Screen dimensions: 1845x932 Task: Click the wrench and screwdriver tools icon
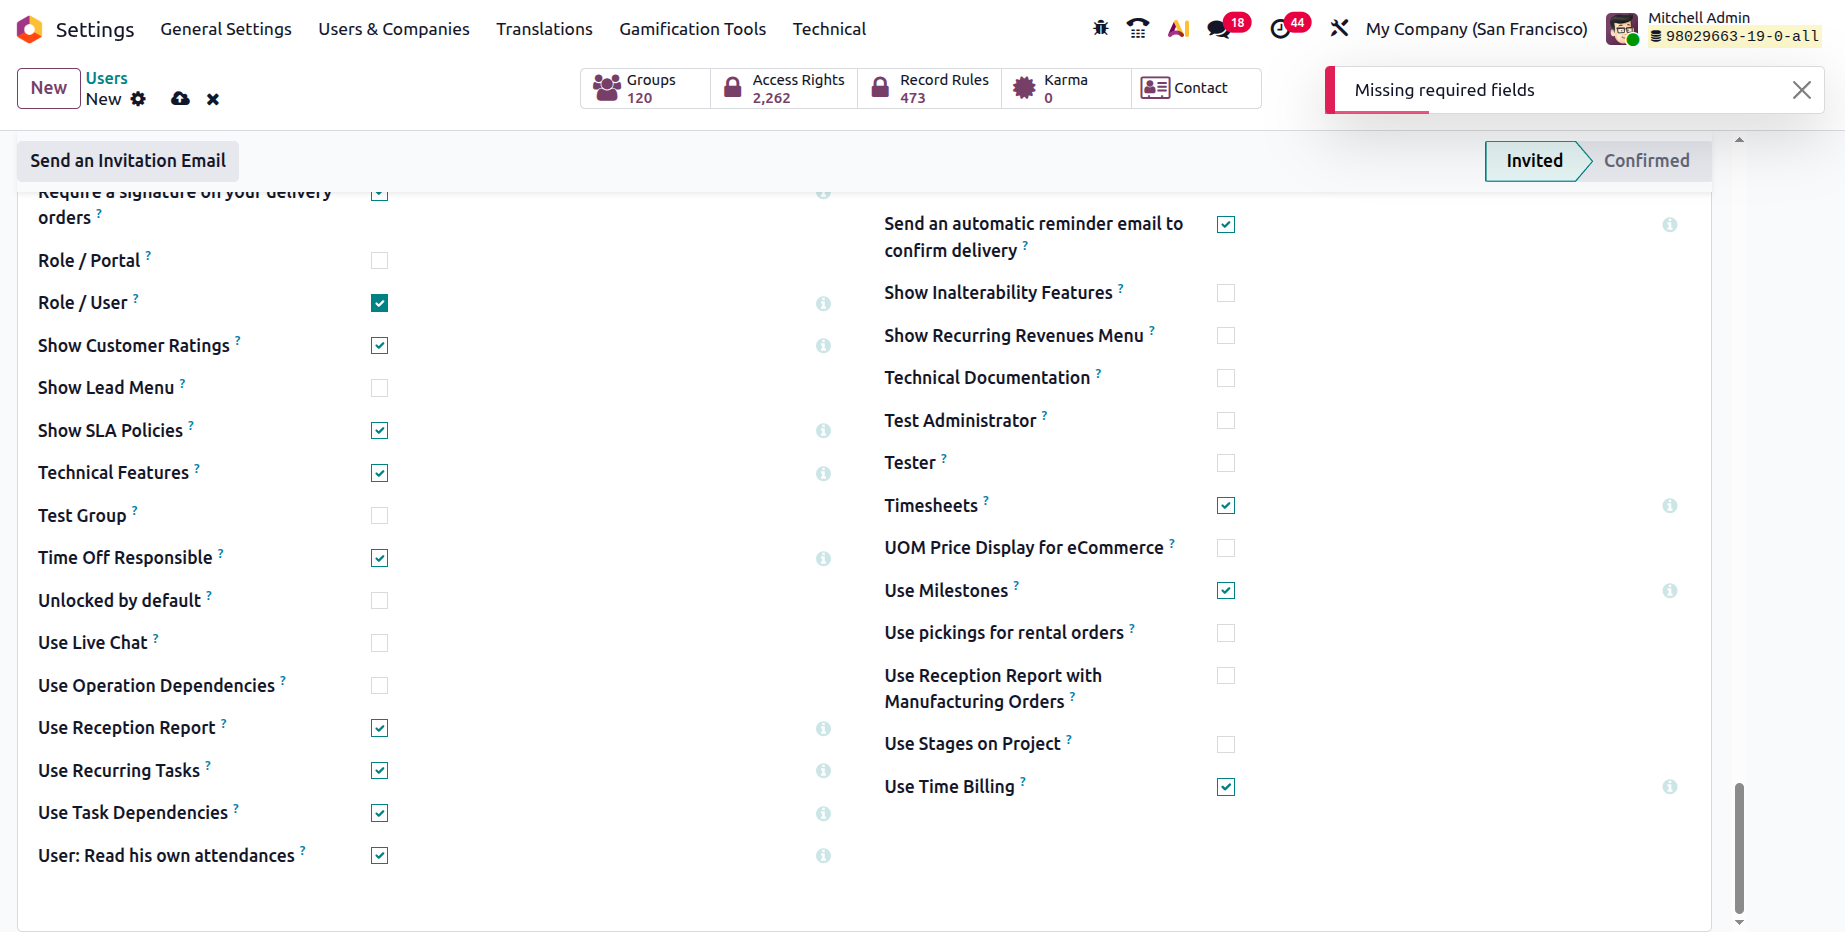pos(1339,28)
